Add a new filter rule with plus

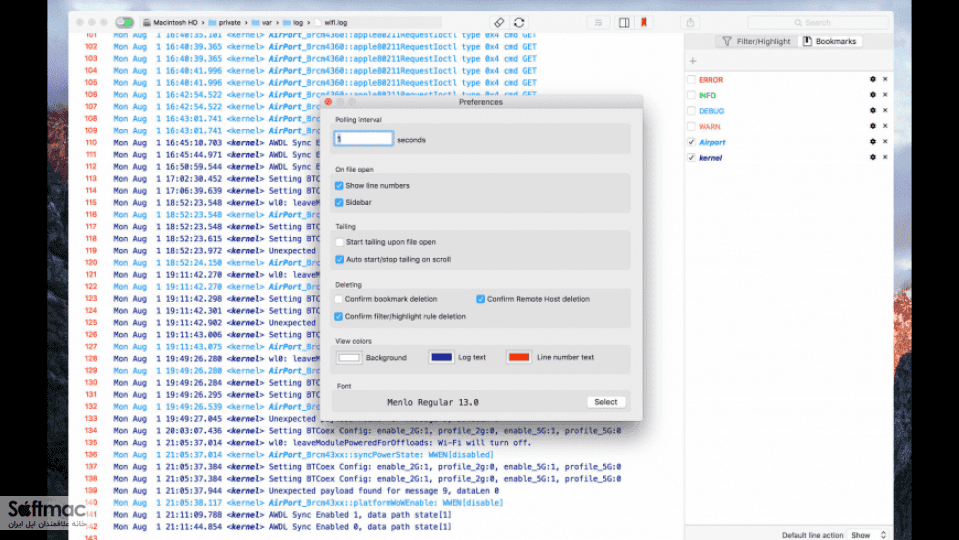[x=693, y=61]
